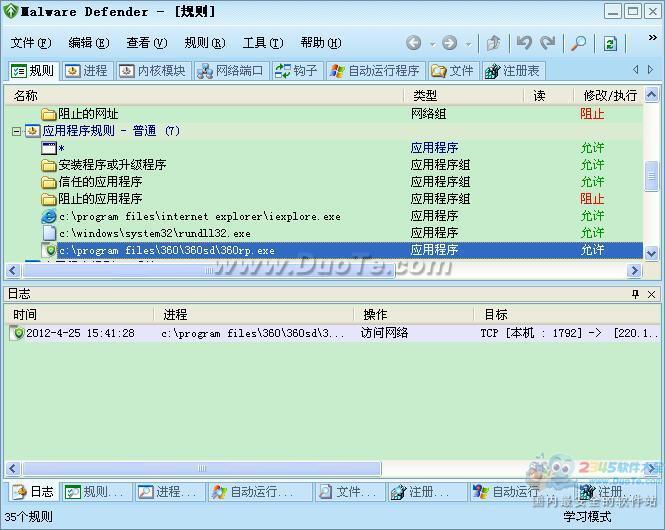Click the Forward navigation arrow icon
Viewport: 665px width, 530px height.
[450, 43]
